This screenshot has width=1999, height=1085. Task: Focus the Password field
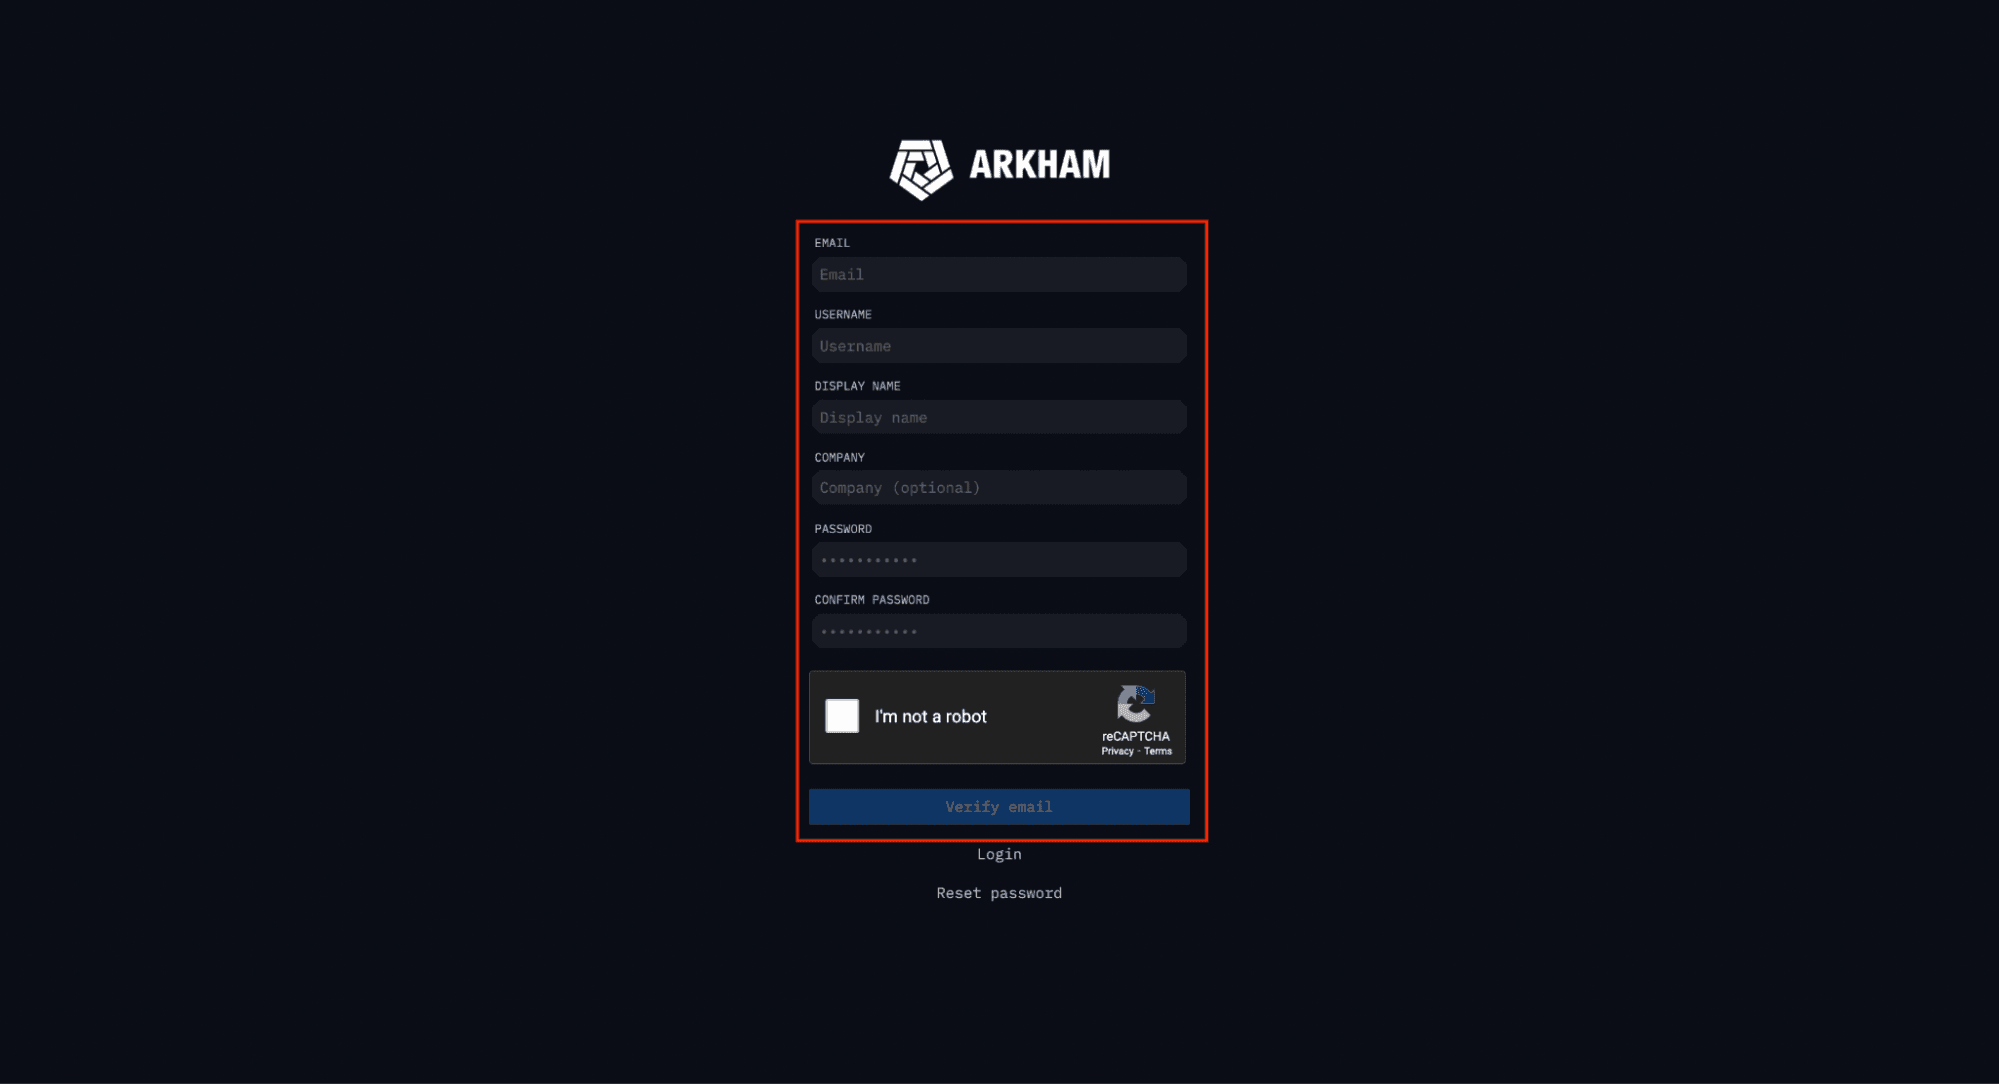point(999,560)
